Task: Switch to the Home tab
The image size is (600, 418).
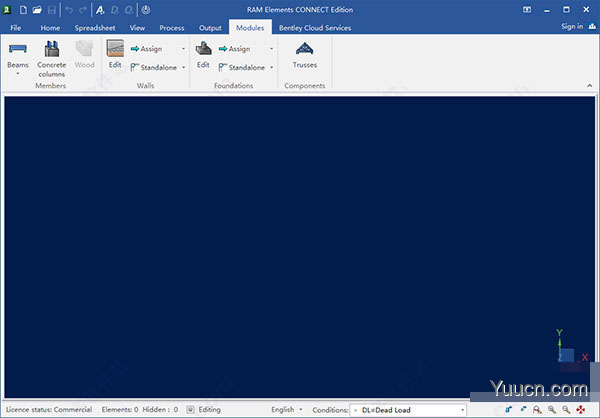Action: (x=50, y=28)
